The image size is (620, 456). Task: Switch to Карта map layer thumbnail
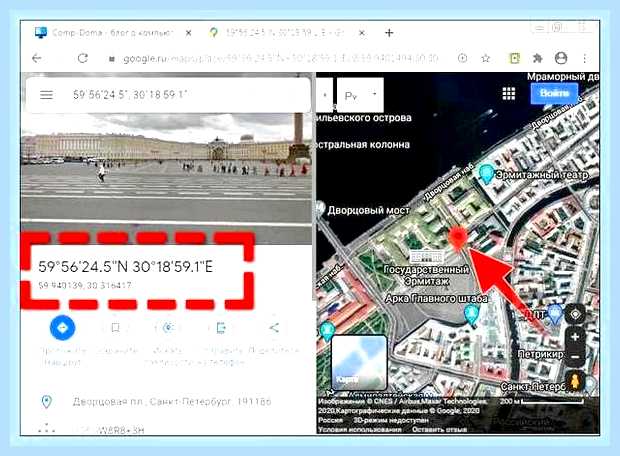pos(359,362)
